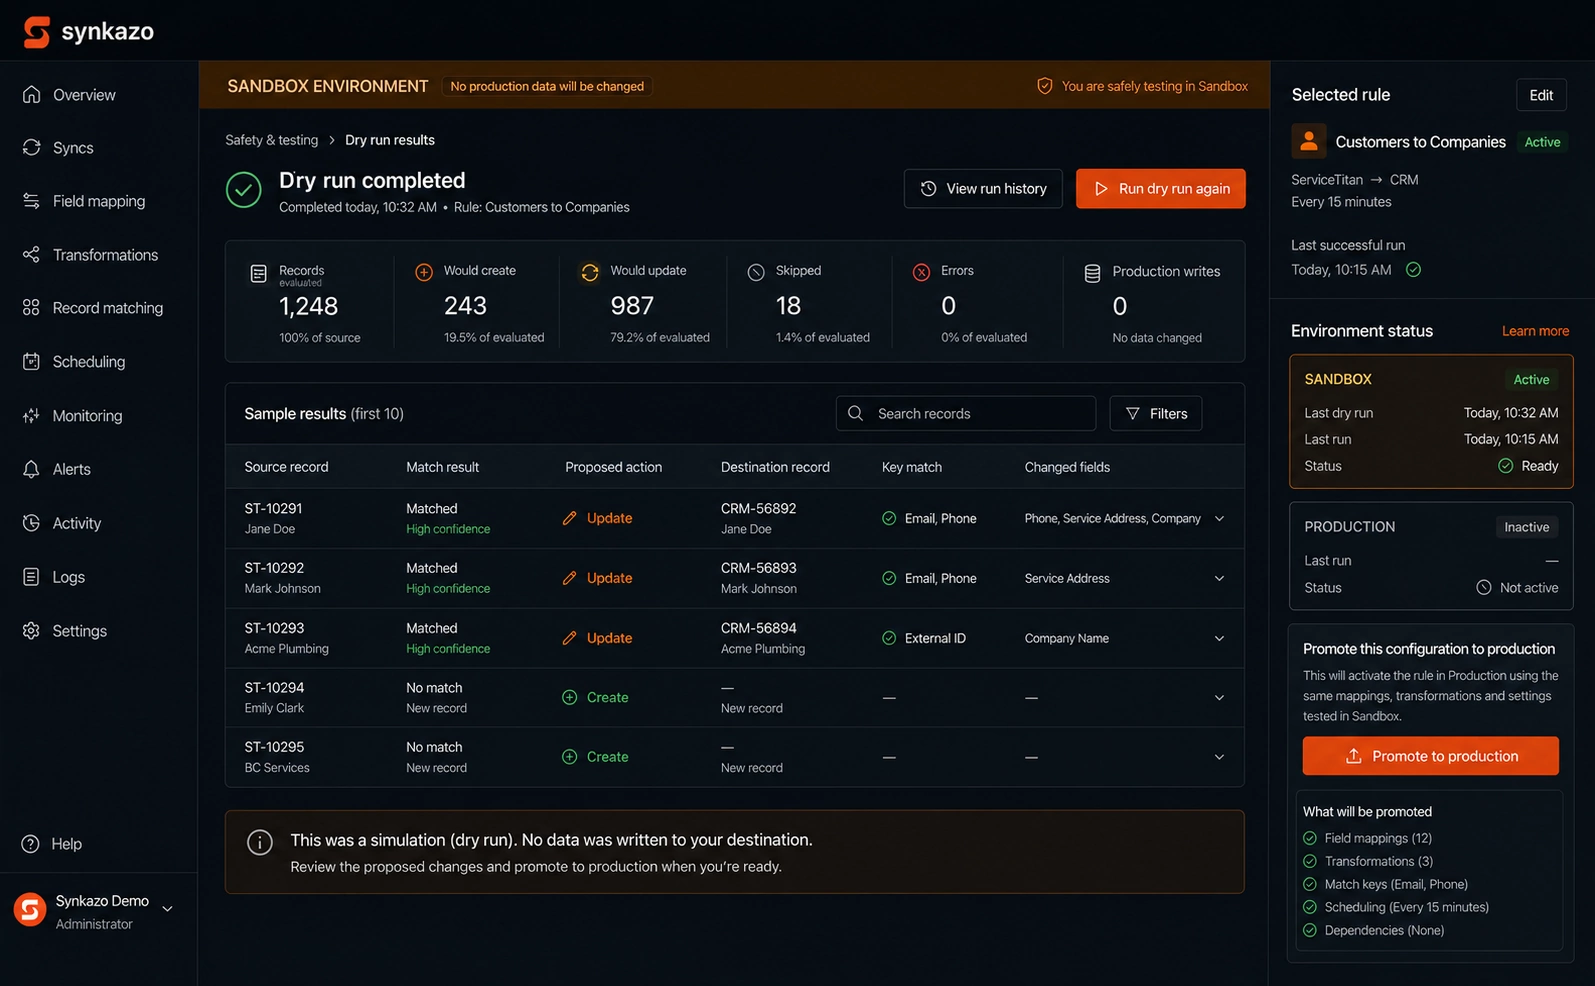1595x986 pixels.
Task: Select the PRODUCTION environment card
Action: click(1431, 557)
